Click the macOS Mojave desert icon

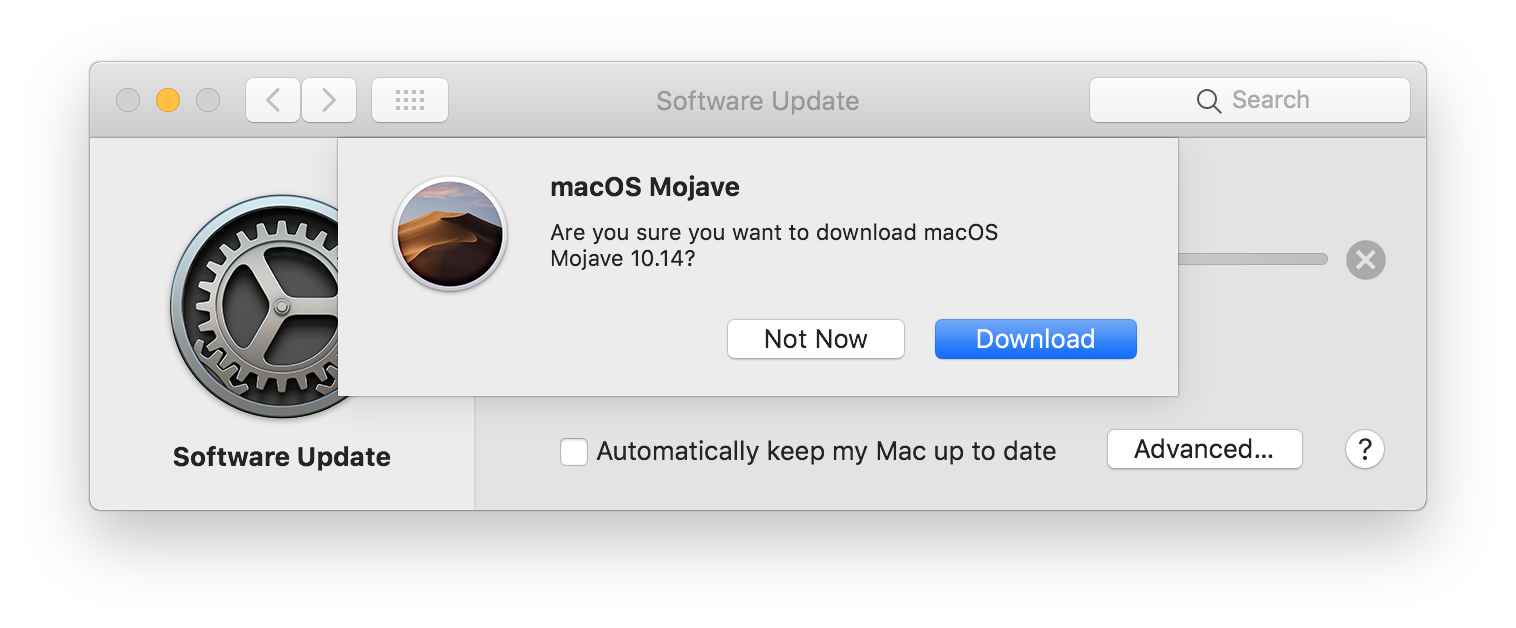coord(450,234)
